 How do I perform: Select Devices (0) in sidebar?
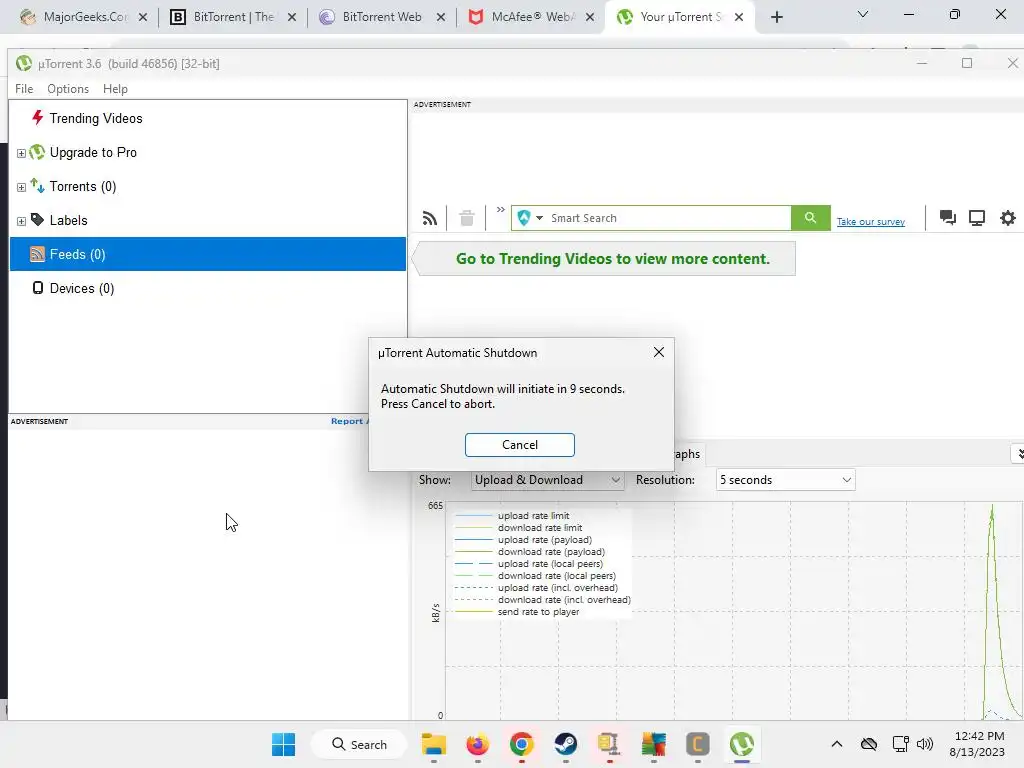point(82,288)
